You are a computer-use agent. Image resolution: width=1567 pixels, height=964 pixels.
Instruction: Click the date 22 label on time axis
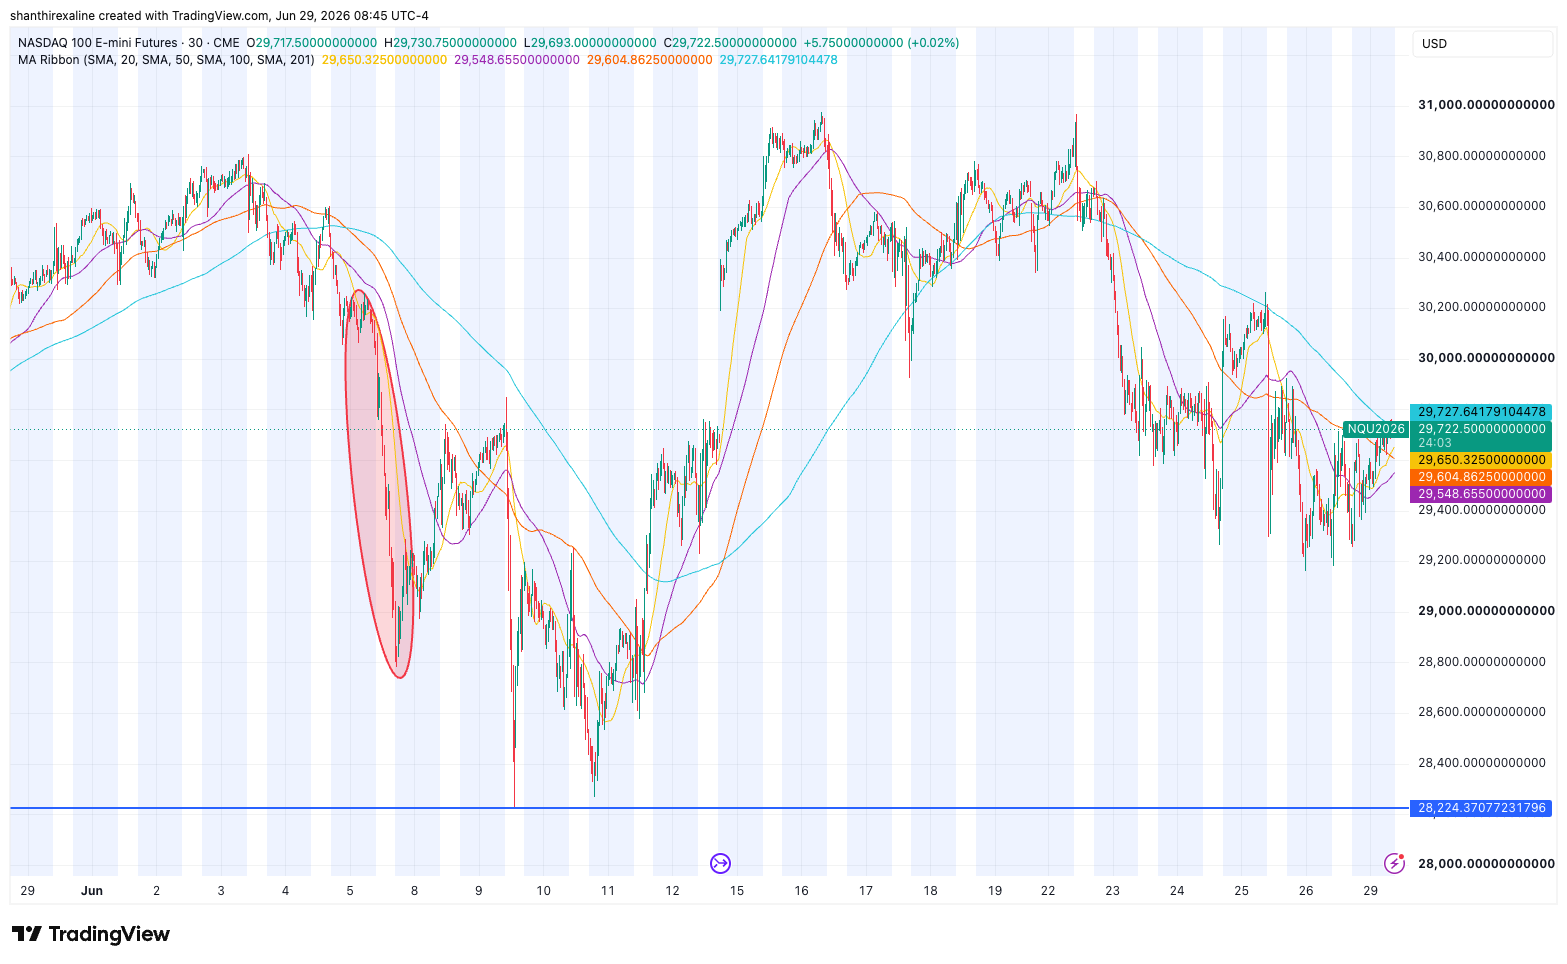pyautogui.click(x=1048, y=890)
